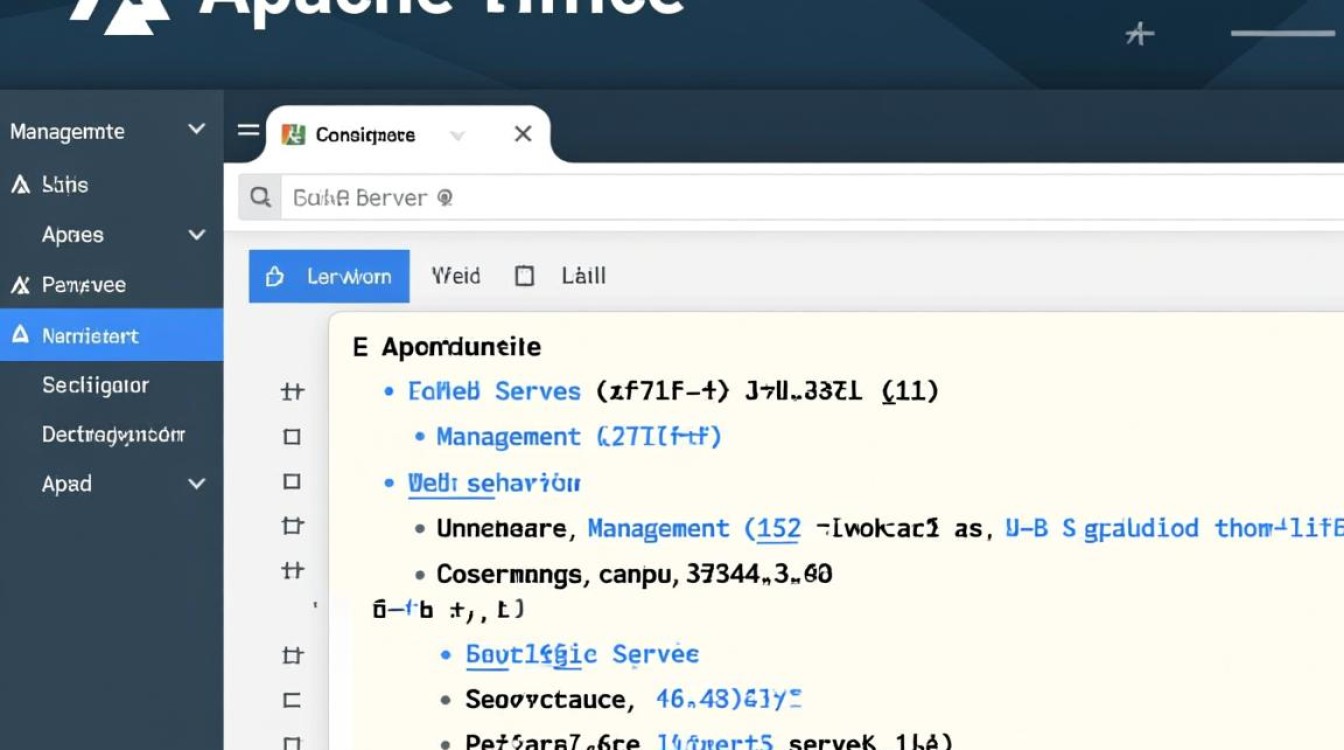The height and width of the screenshot is (750, 1344).
Task: Click the favicon on the Consiqnoce tab
Action: point(293,135)
